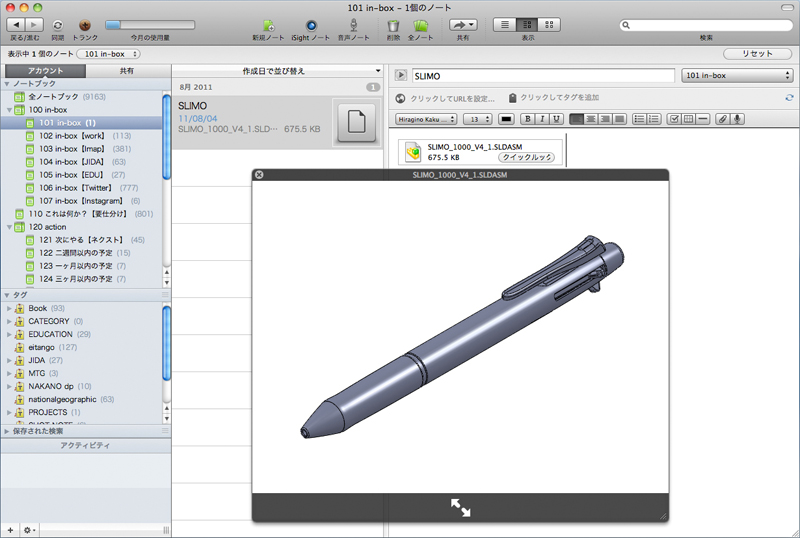Viewport: 800px width, 538px height.
Task: Create a new note with 新規ノート
Action: click(268, 25)
